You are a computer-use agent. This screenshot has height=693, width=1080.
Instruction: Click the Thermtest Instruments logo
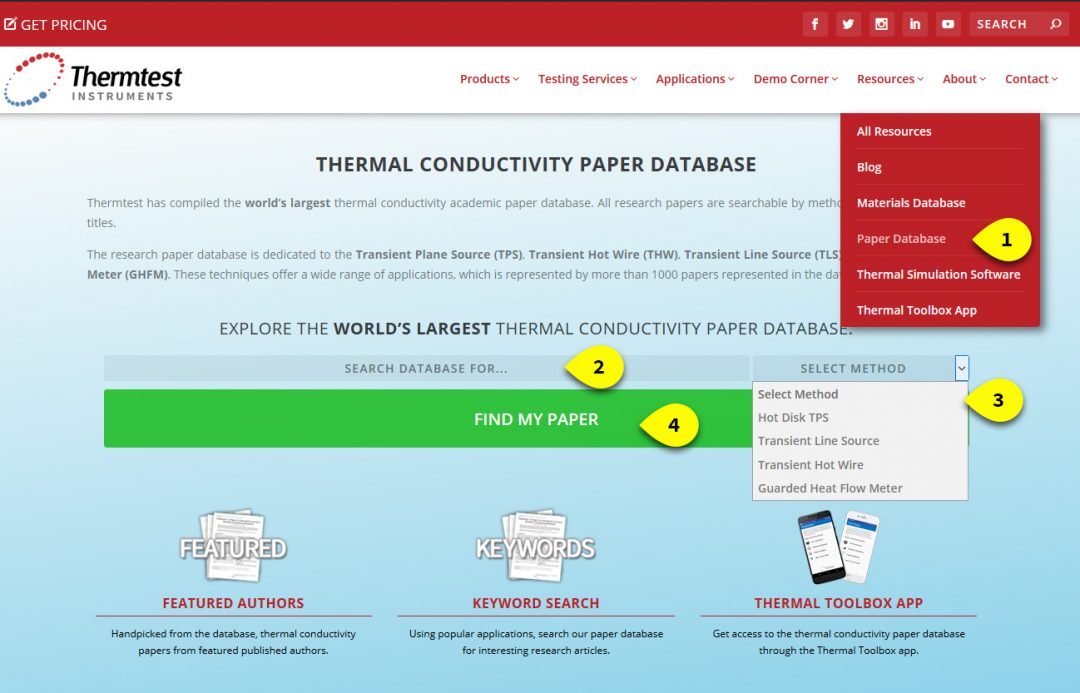pyautogui.click(x=95, y=78)
